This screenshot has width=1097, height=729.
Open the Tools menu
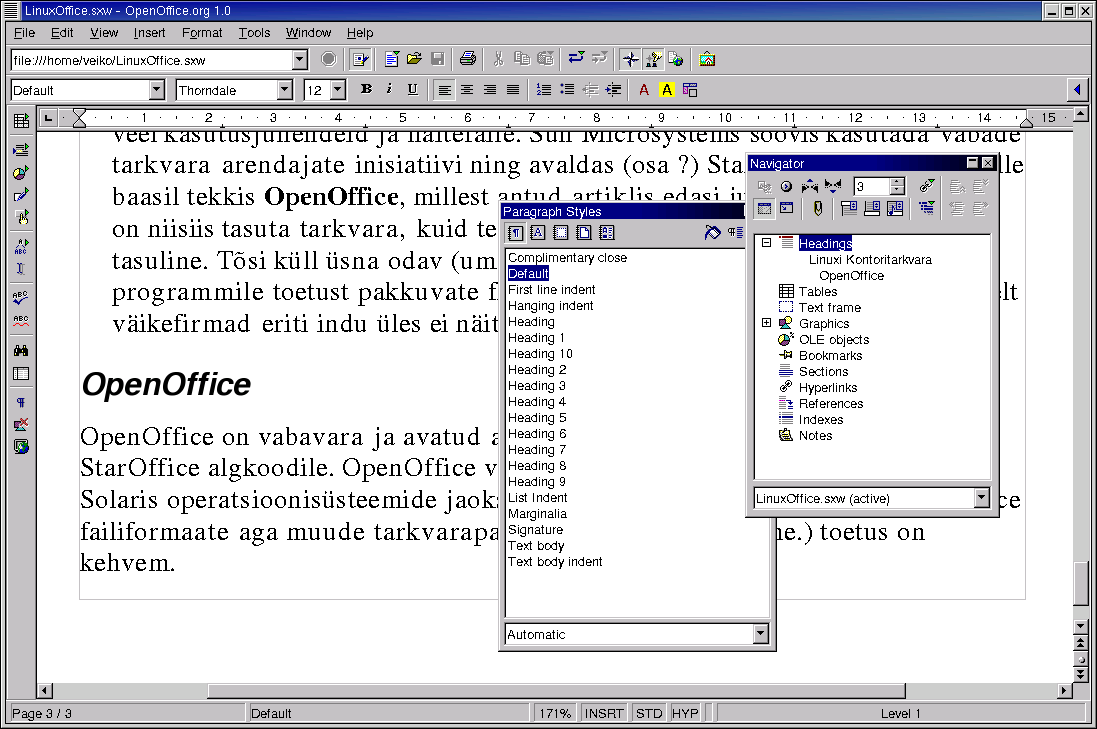pos(254,33)
